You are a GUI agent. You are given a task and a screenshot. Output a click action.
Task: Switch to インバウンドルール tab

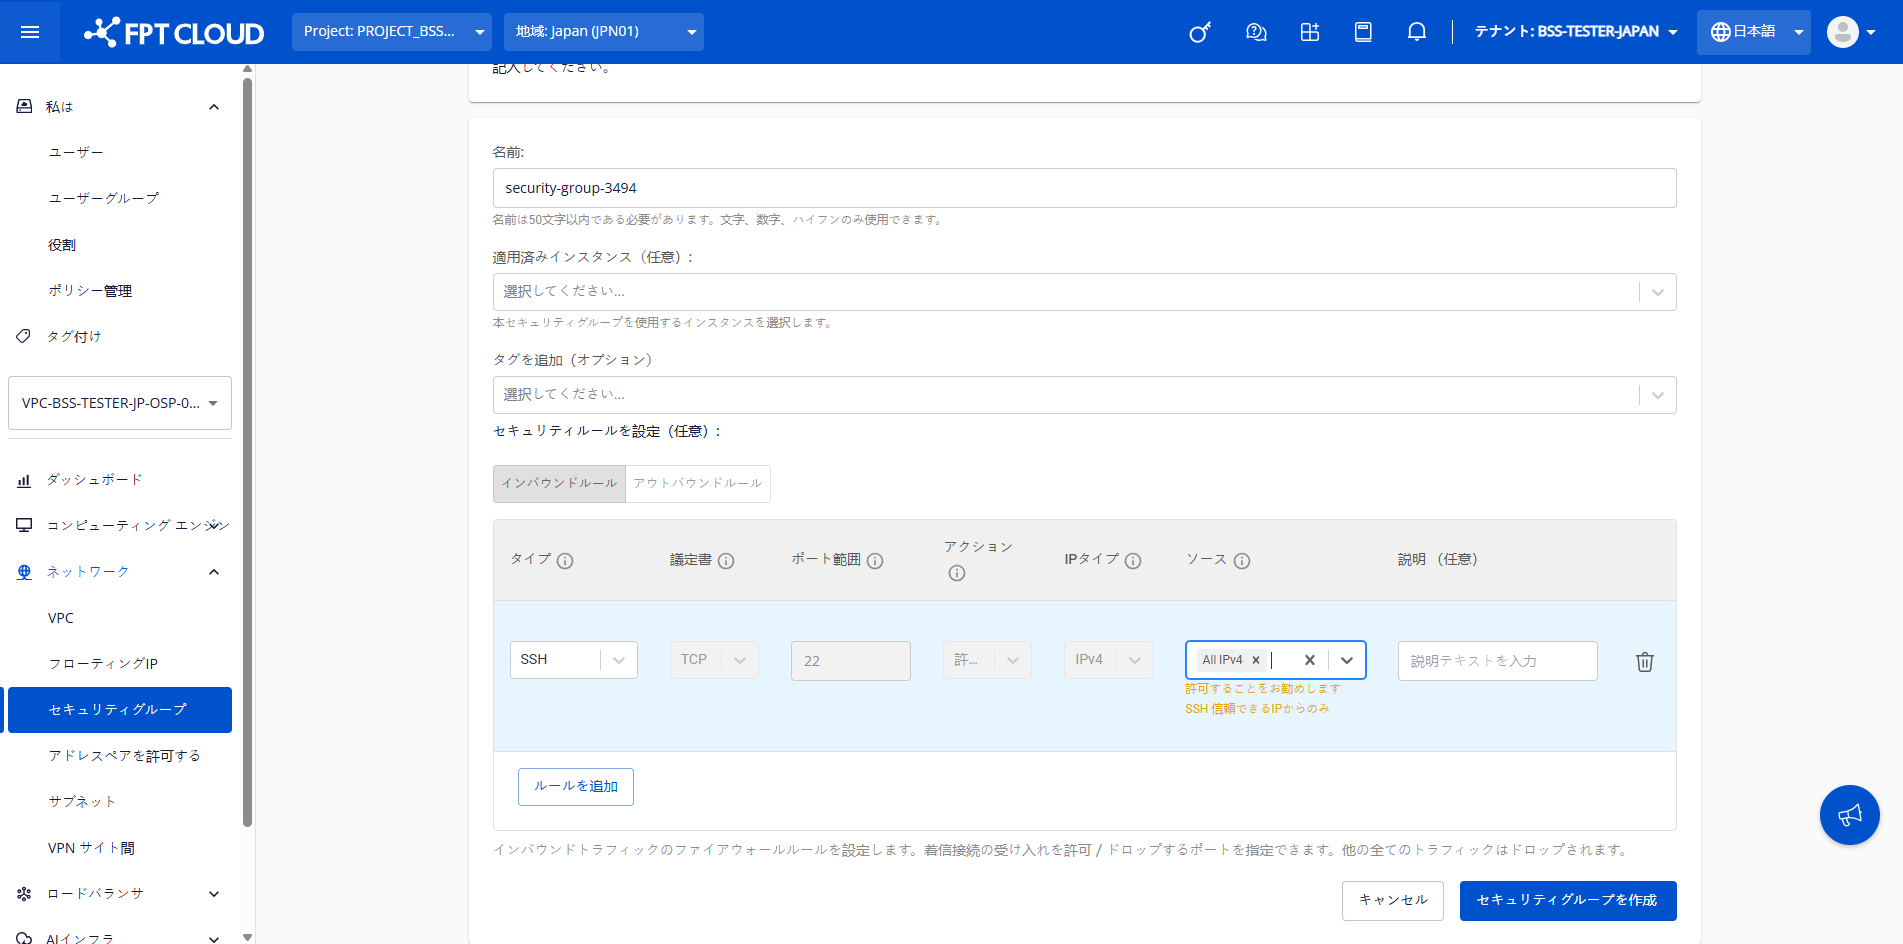coord(559,484)
